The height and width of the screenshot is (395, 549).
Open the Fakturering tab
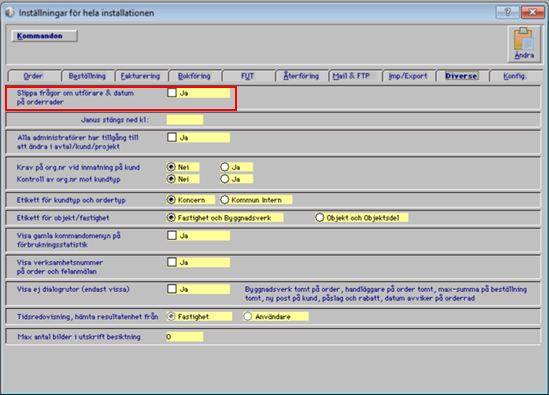point(141,76)
